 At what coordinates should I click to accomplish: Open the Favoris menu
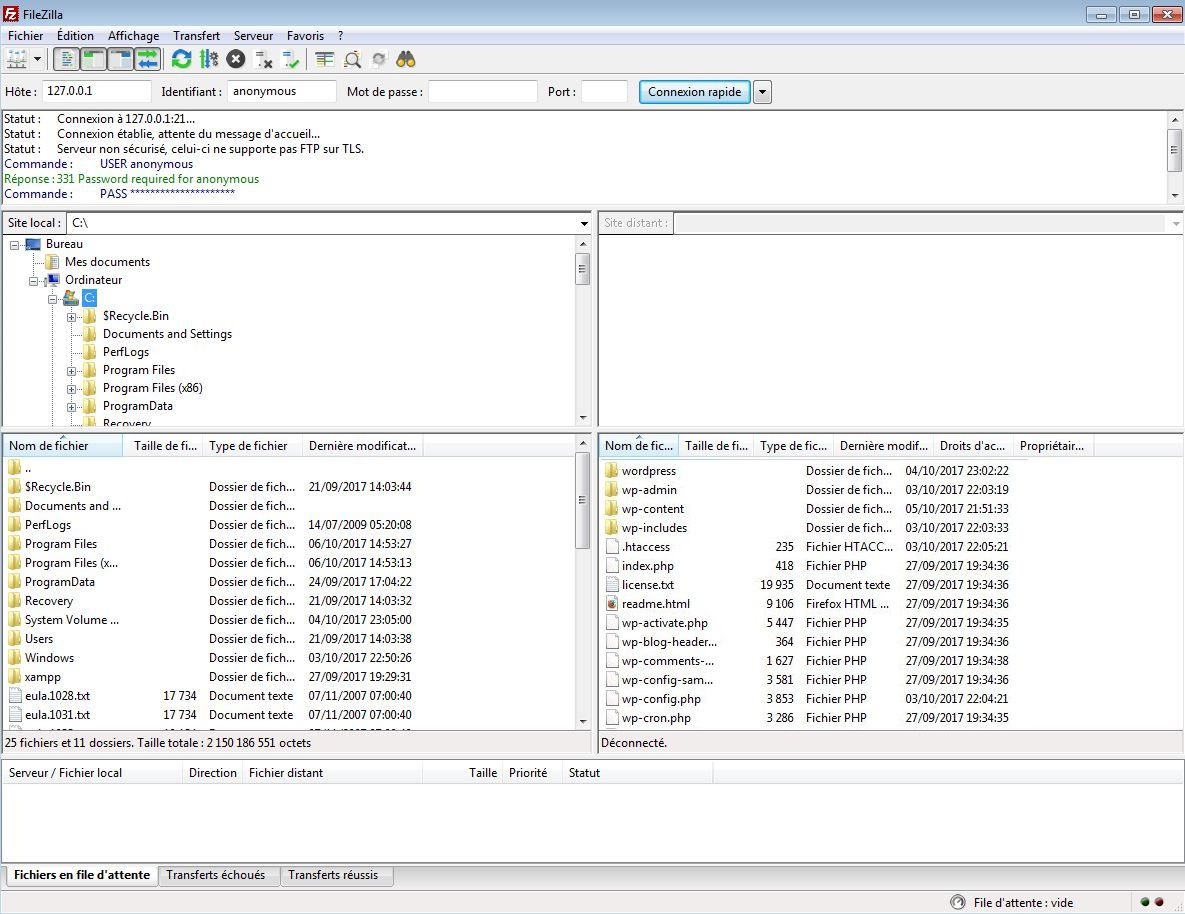[305, 36]
